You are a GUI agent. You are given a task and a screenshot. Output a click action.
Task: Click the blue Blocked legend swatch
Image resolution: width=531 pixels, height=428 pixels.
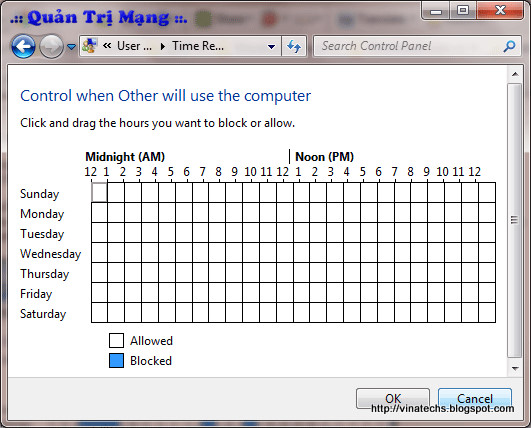click(x=116, y=360)
